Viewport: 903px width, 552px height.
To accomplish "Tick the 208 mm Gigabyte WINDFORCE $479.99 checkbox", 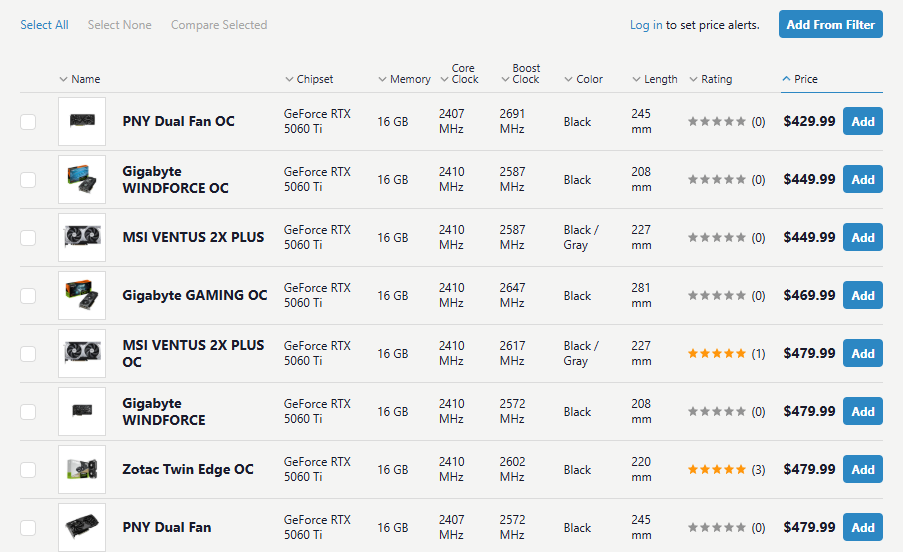I will (28, 412).
